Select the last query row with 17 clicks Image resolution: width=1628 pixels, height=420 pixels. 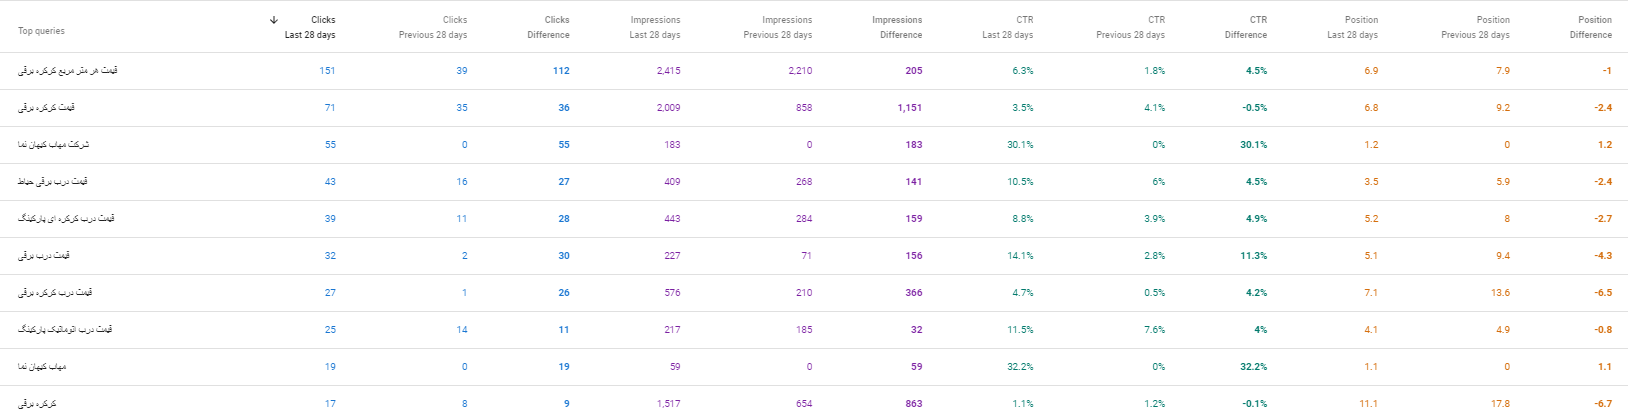[x=814, y=403]
